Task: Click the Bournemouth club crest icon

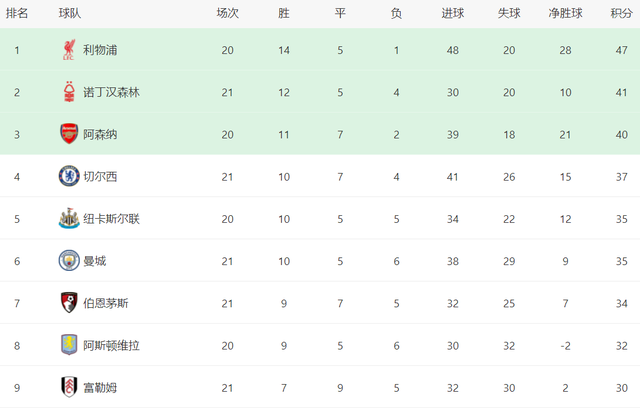Action: click(x=69, y=303)
